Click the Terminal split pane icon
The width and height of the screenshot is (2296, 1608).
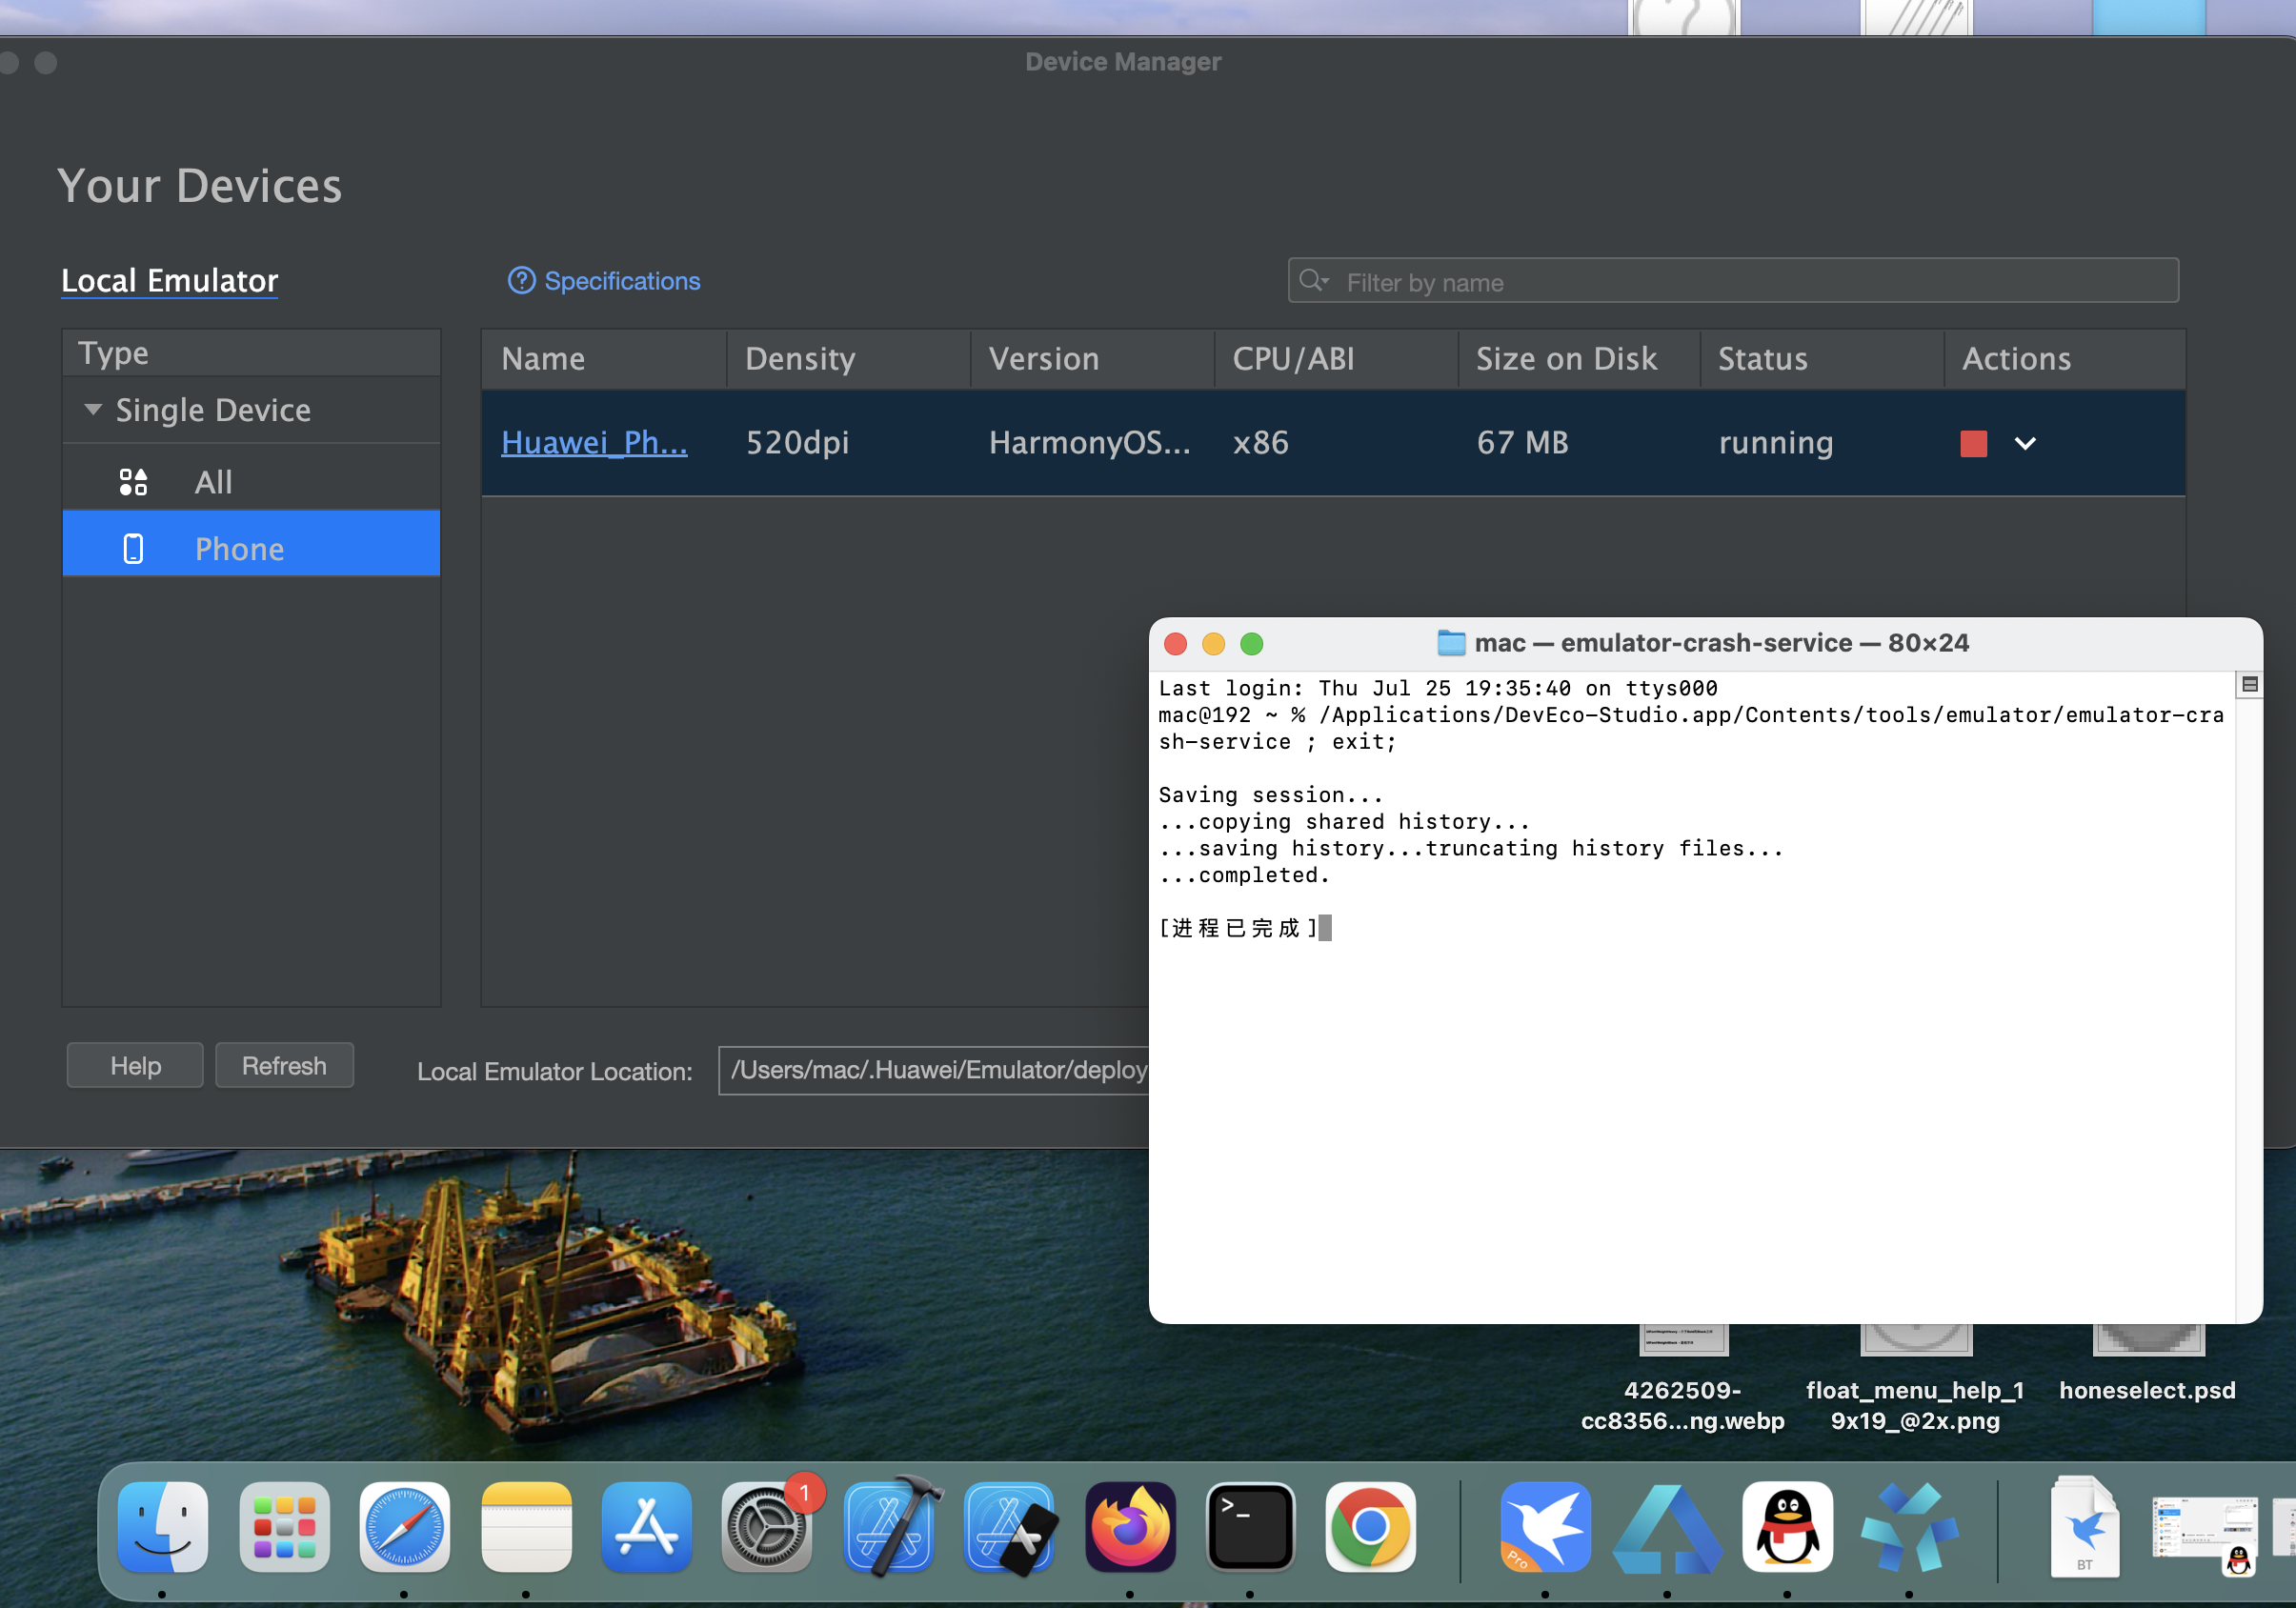click(2249, 684)
